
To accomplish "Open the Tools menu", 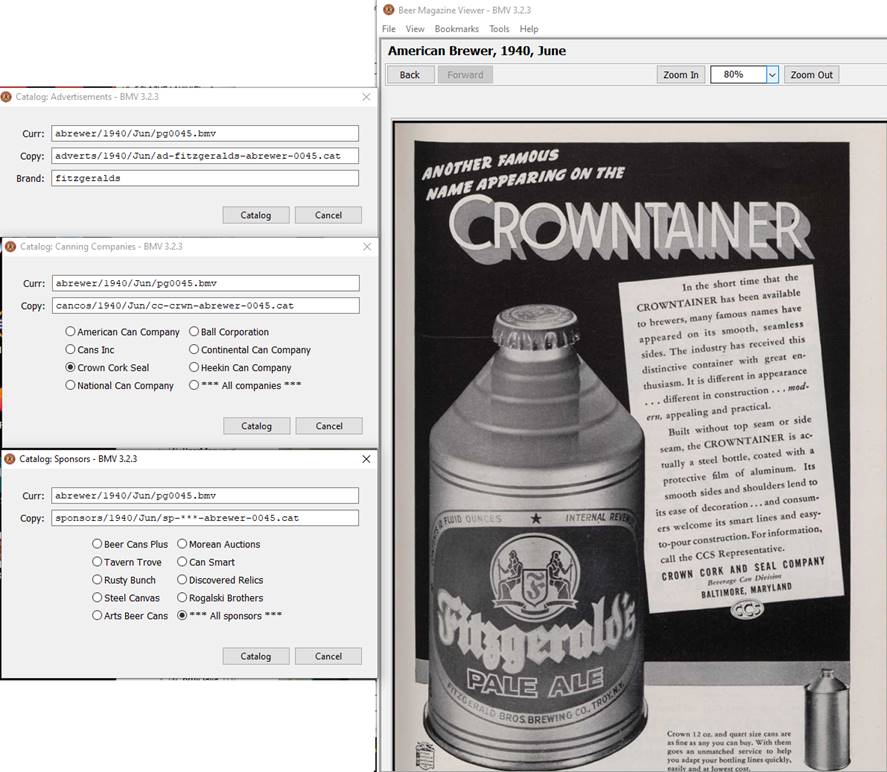I will pyautogui.click(x=499, y=29).
